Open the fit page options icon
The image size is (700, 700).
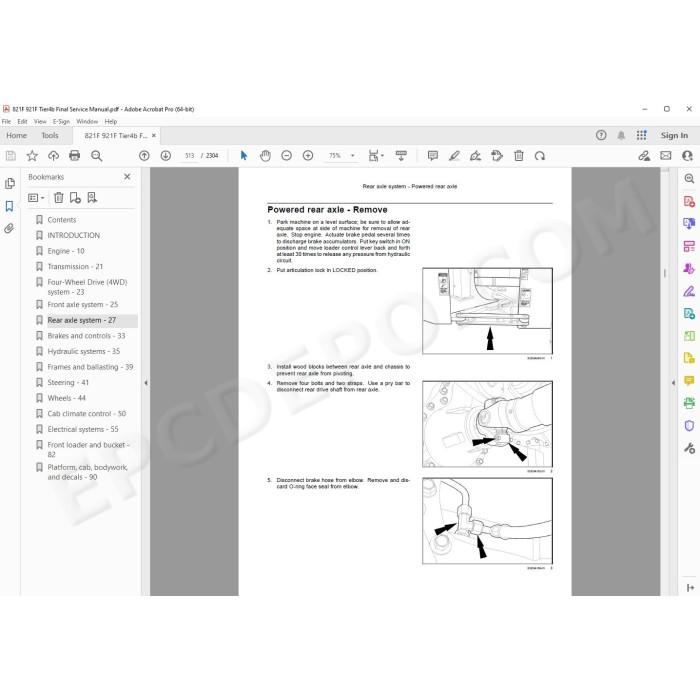375,156
